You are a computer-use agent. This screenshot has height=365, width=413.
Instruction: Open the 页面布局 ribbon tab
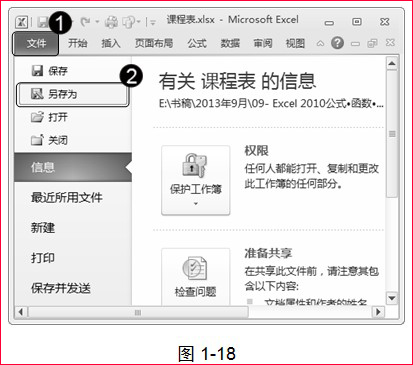coord(154,43)
